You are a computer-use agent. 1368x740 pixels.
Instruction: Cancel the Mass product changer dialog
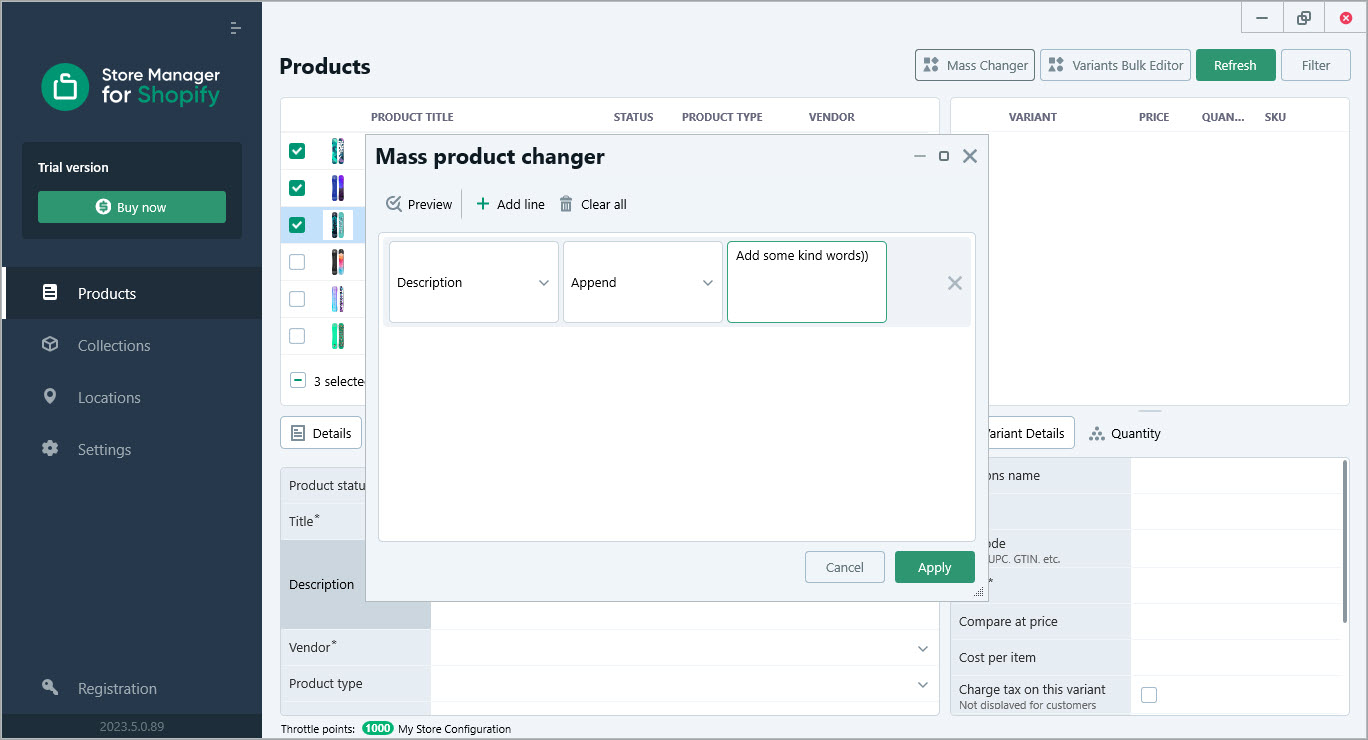pos(845,567)
